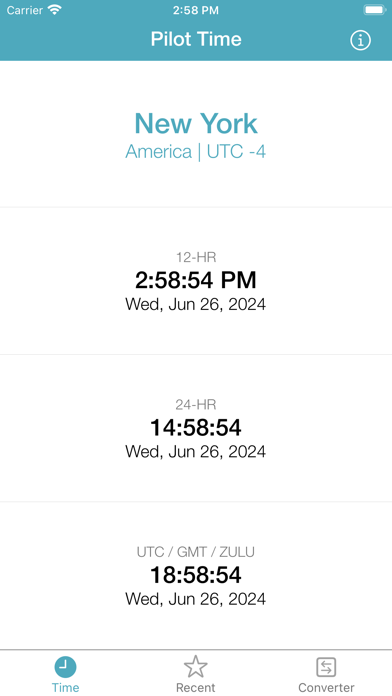Screen dimensions: 392x696
Task: Tap the battery indicator icon
Action: (375, 10)
